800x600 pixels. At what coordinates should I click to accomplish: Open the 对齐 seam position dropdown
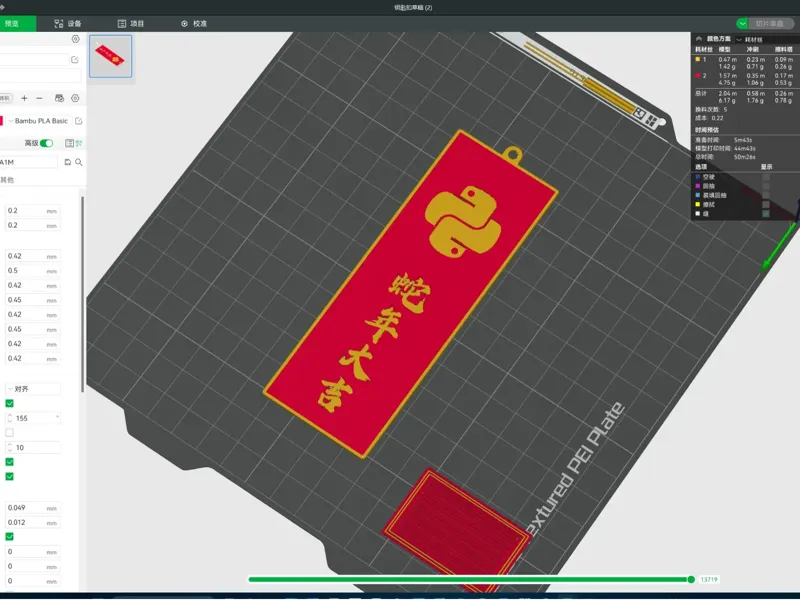pyautogui.click(x=33, y=389)
